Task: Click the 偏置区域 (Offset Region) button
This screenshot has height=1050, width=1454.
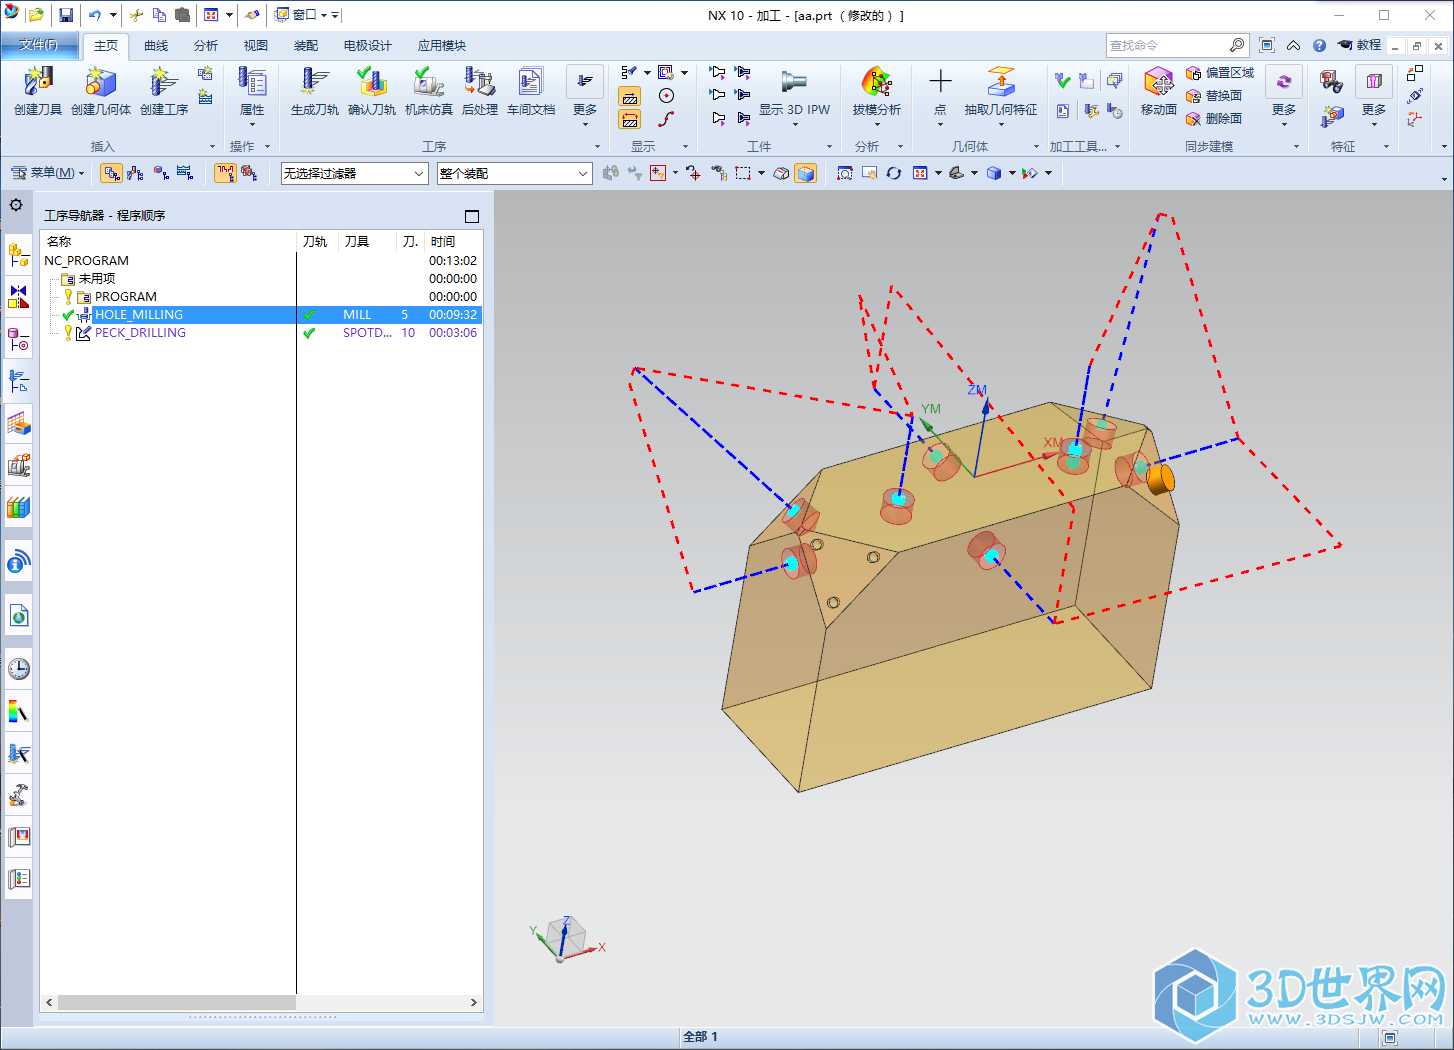Action: 1219,73
